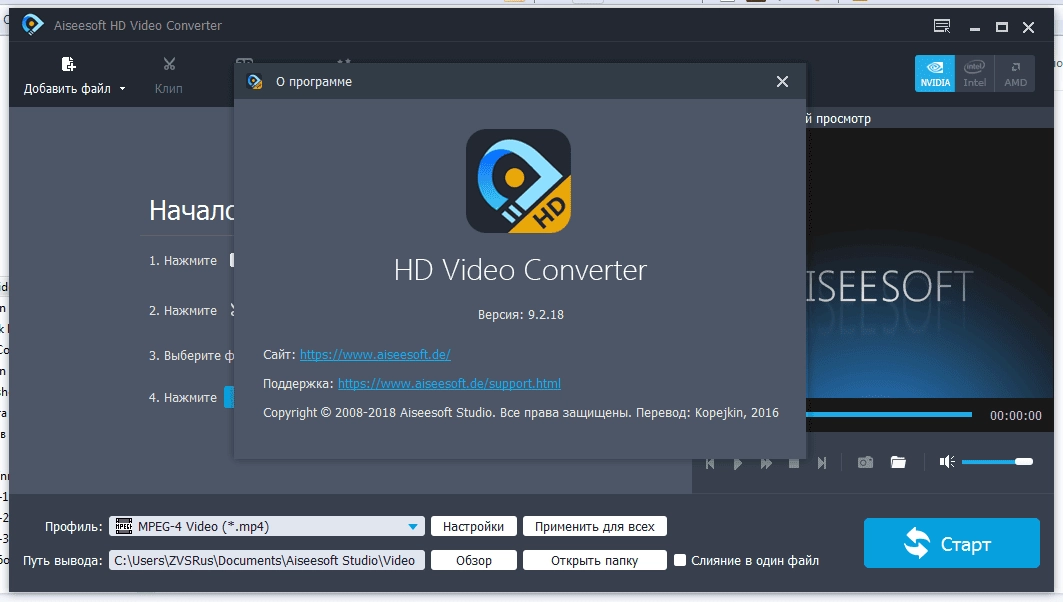This screenshot has width=1063, height=602.
Task: Open the main window menu icon
Action: pos(942,26)
